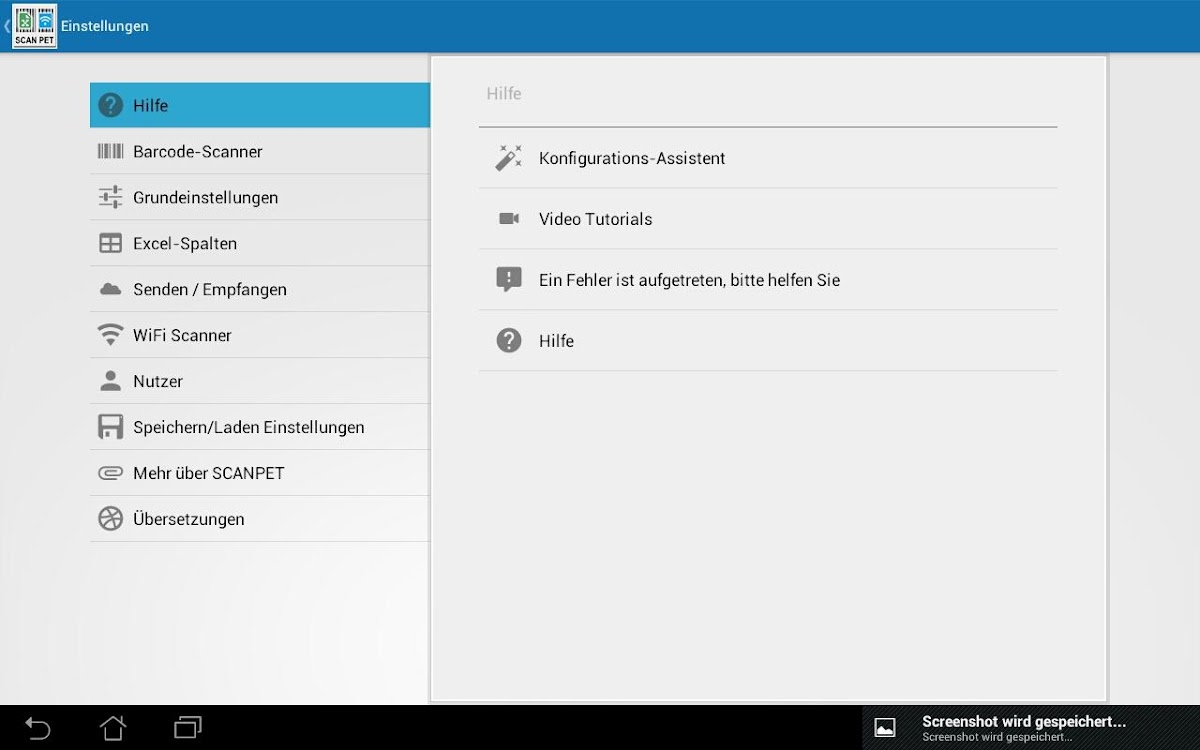Click the magic wand Konfigurations-Assistent icon

pos(509,158)
